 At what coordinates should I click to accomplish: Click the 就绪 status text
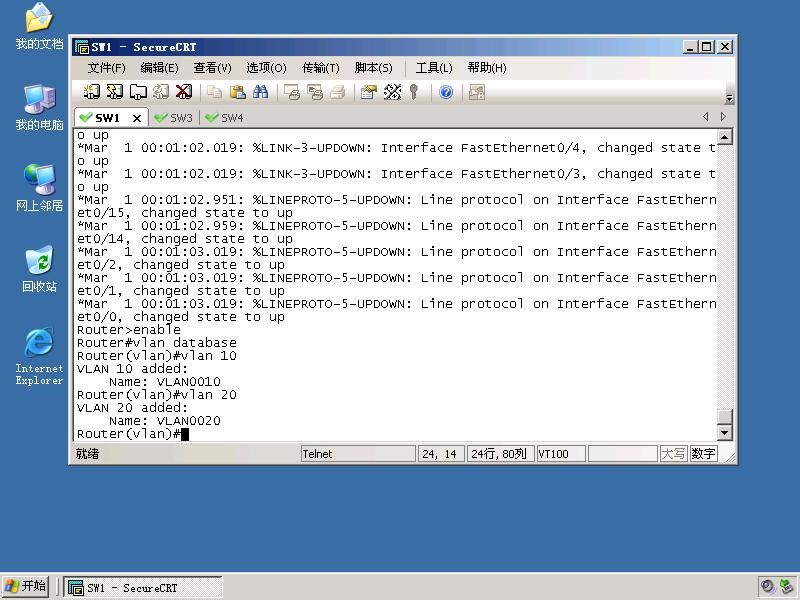[x=87, y=454]
